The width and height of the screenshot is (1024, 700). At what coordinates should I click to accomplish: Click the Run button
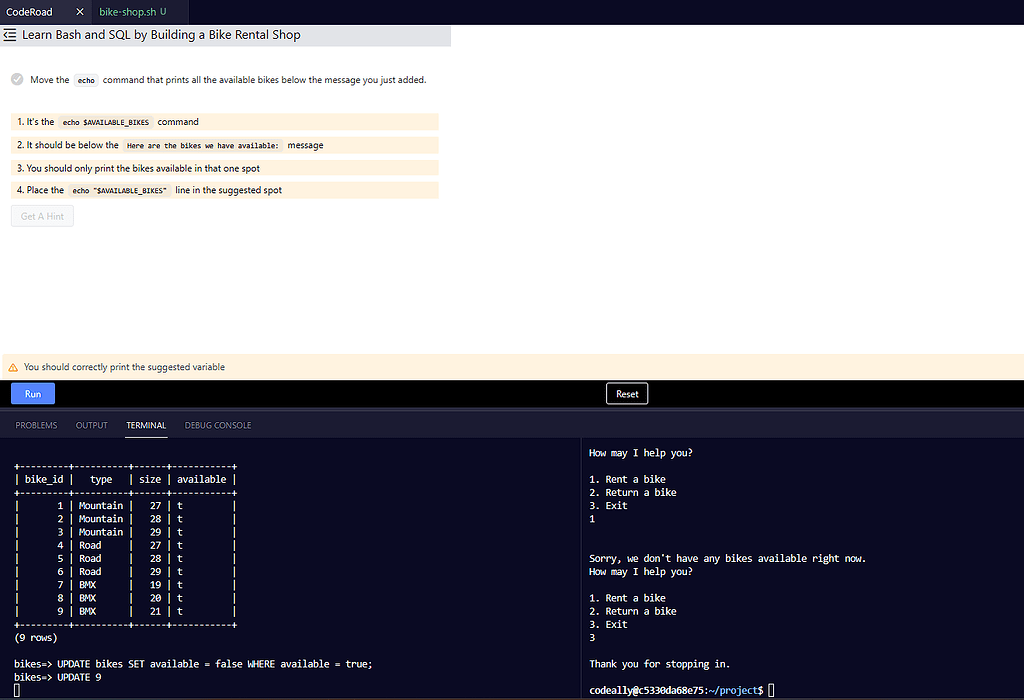click(32, 393)
